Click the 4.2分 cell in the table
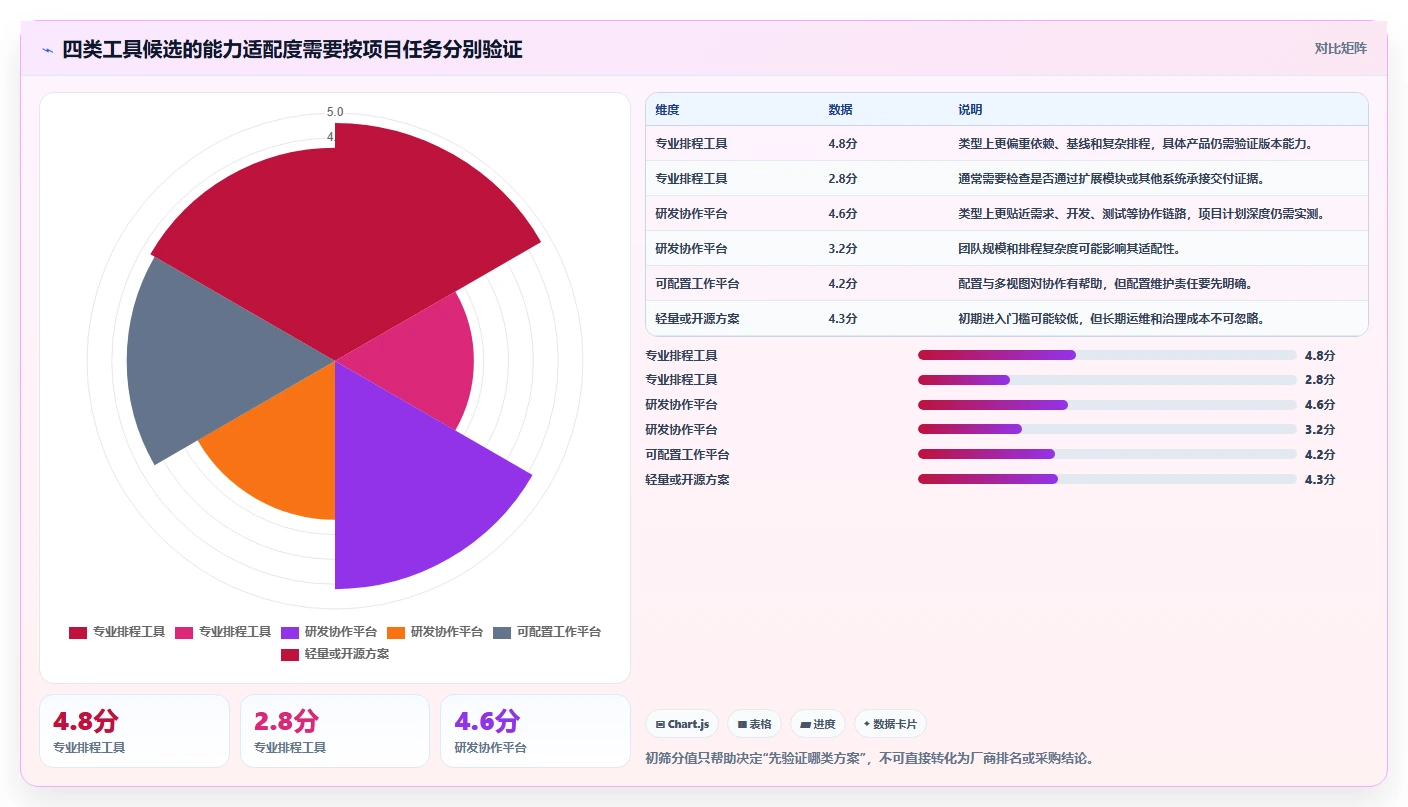 coord(842,284)
